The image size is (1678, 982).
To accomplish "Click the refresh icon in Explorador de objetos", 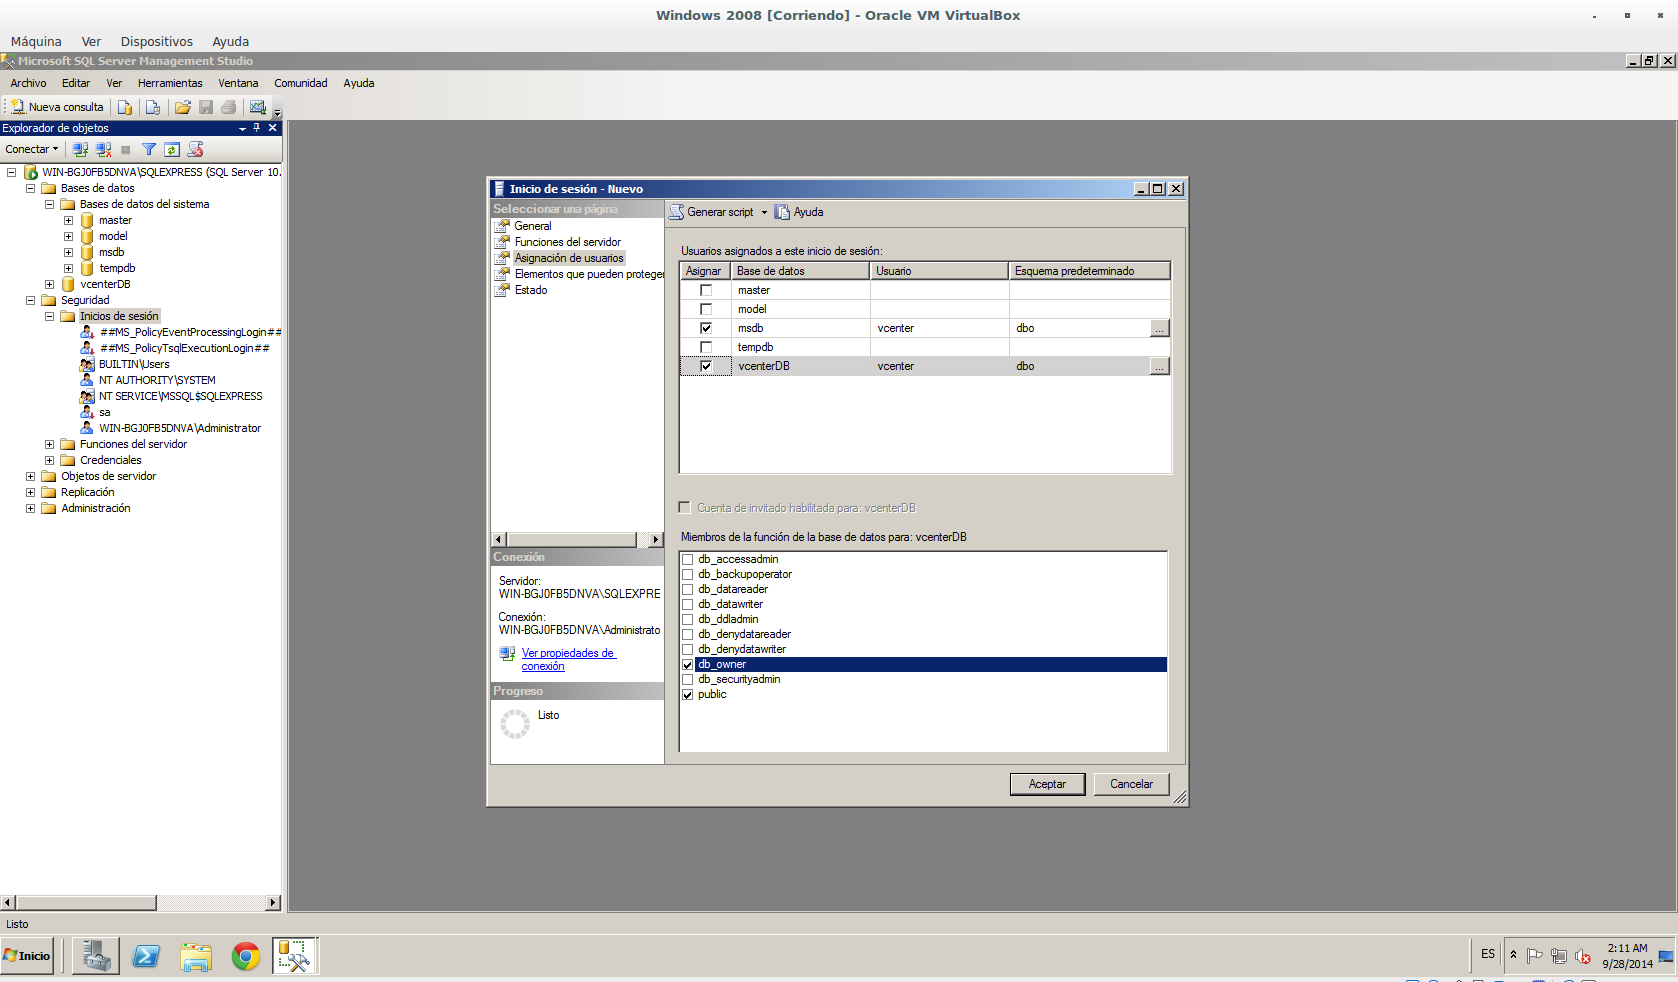I will (x=172, y=149).
